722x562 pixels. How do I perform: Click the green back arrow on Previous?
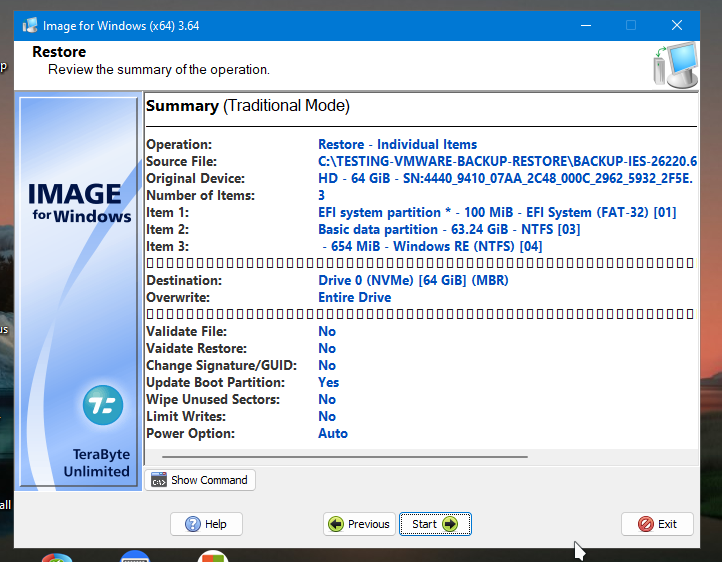click(x=336, y=524)
